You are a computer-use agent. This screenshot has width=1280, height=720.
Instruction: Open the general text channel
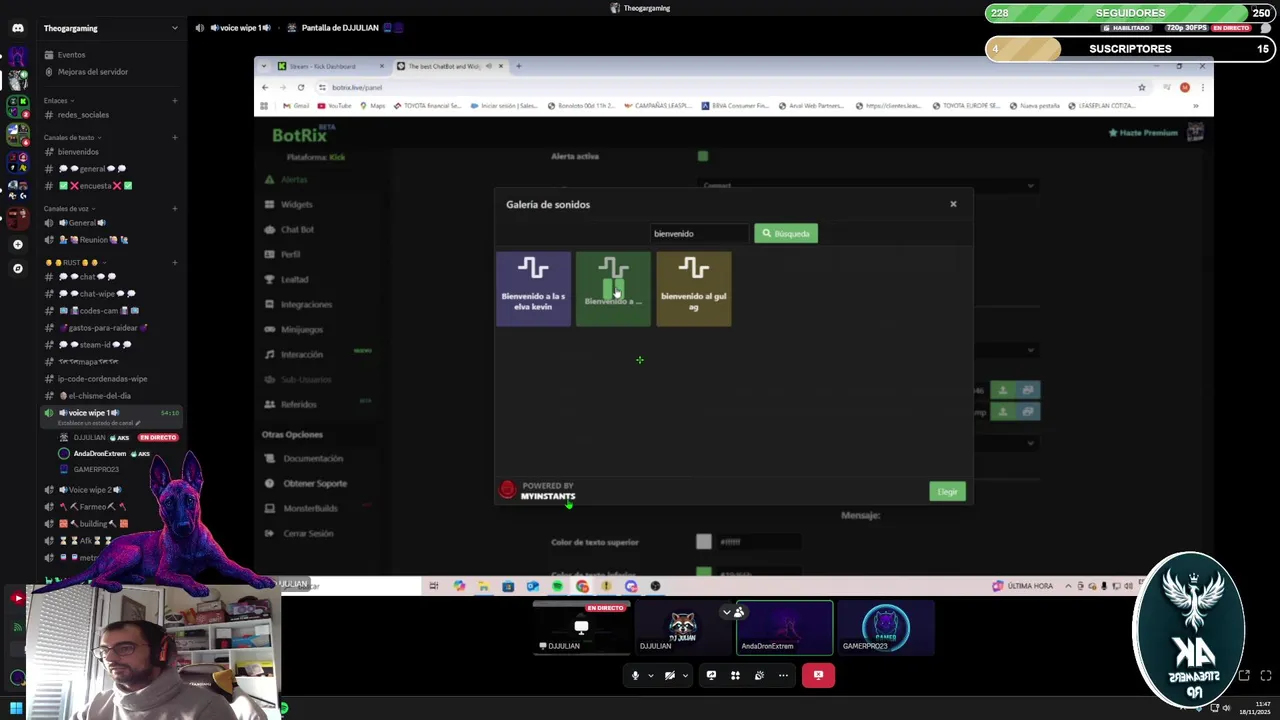point(92,169)
